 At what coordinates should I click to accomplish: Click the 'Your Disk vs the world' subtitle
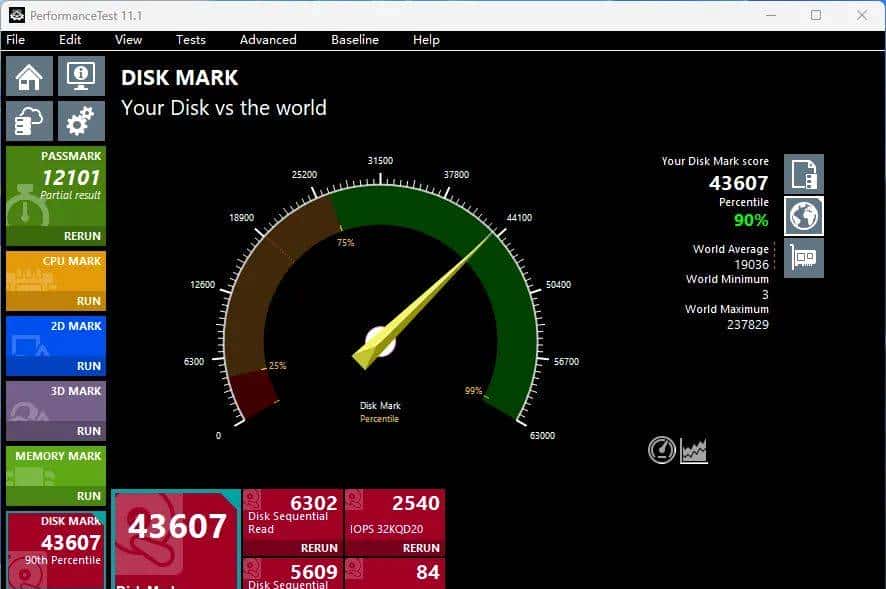(x=224, y=108)
